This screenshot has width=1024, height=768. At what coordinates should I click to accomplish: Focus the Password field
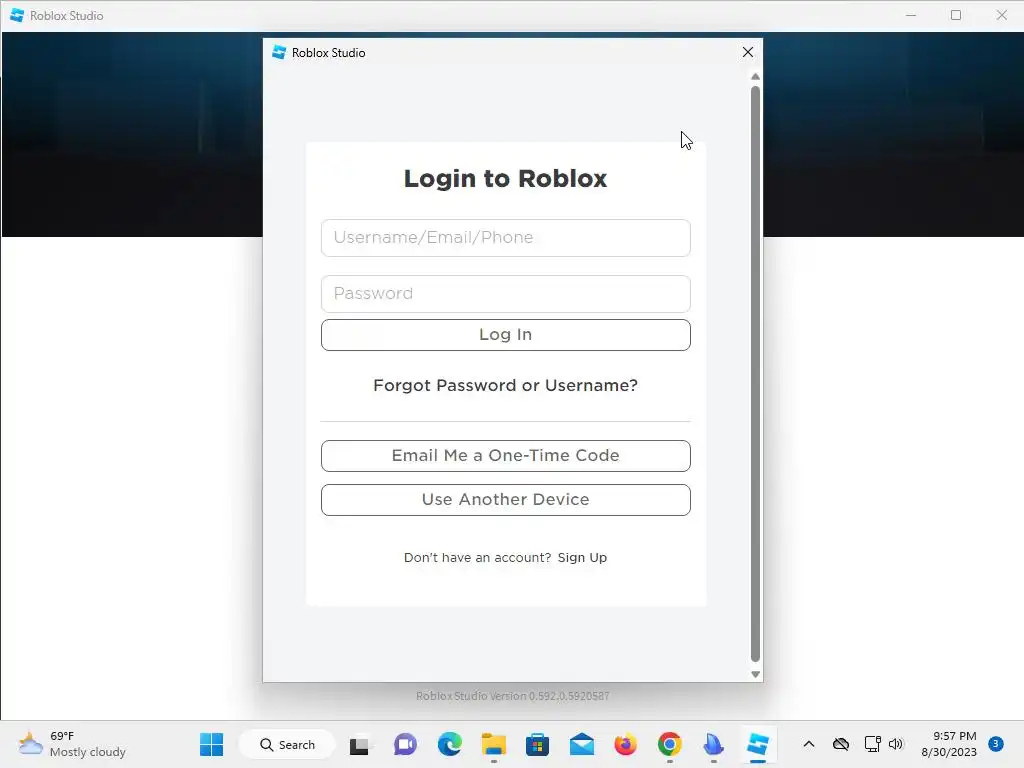(x=505, y=294)
